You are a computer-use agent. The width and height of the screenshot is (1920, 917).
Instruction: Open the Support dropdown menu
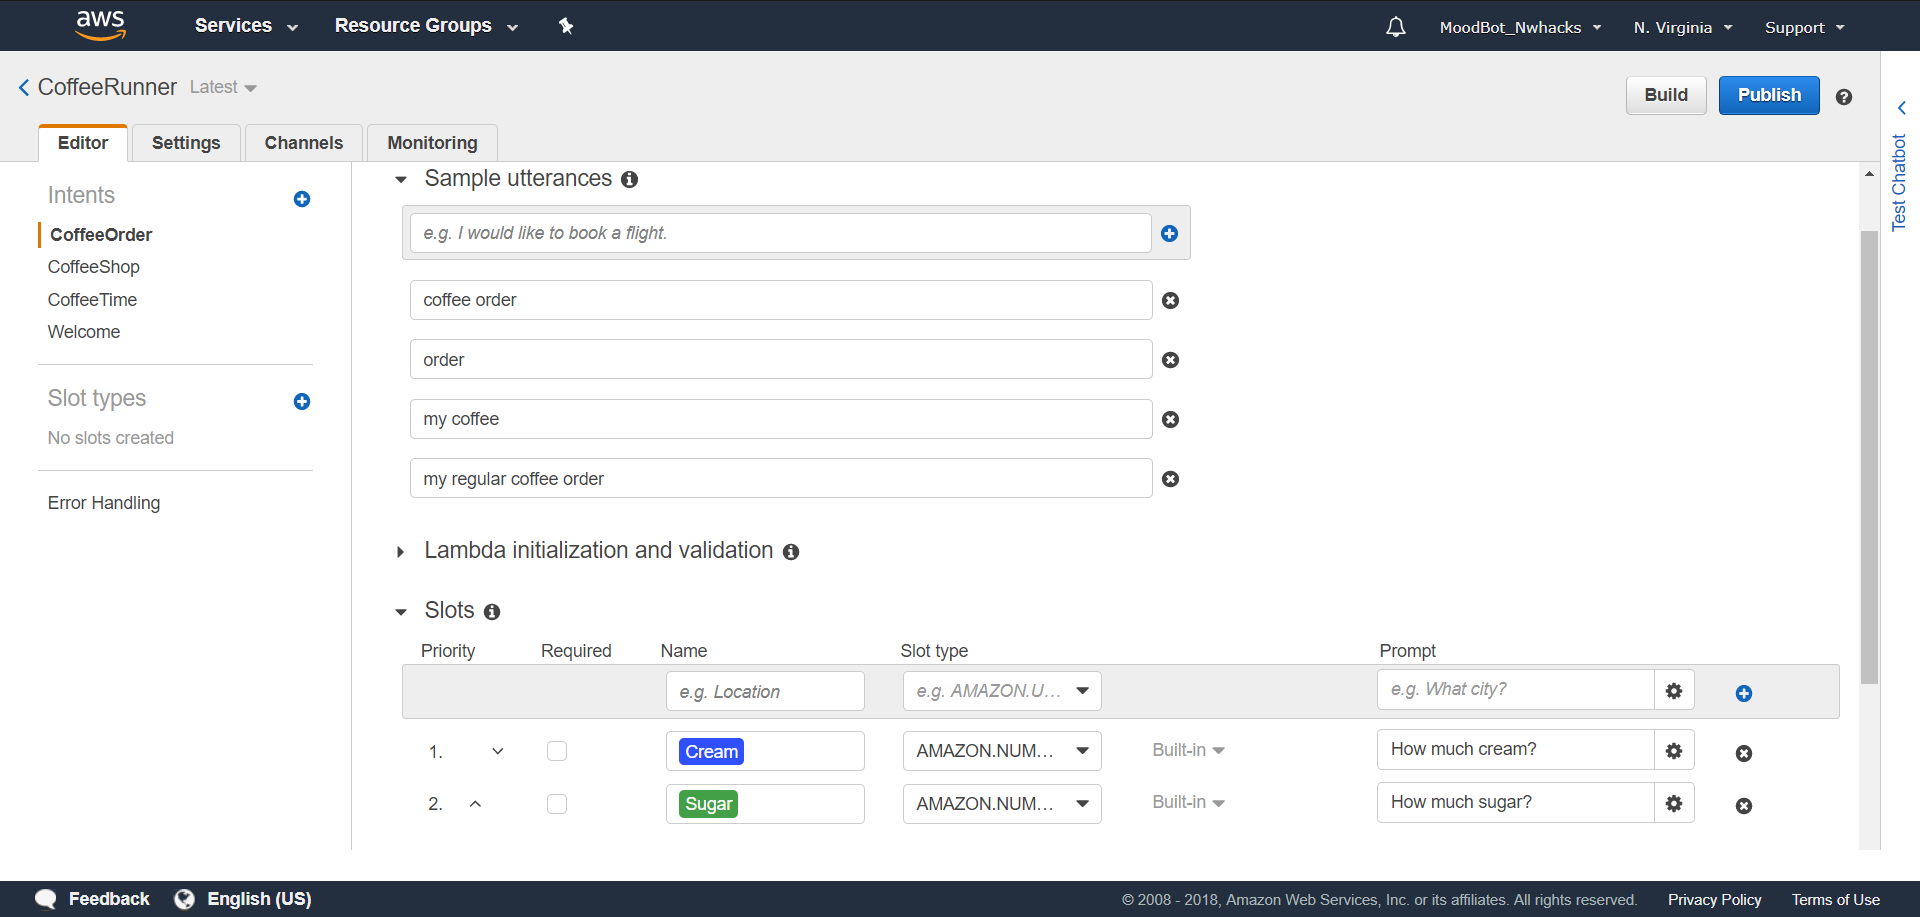[x=1805, y=28]
